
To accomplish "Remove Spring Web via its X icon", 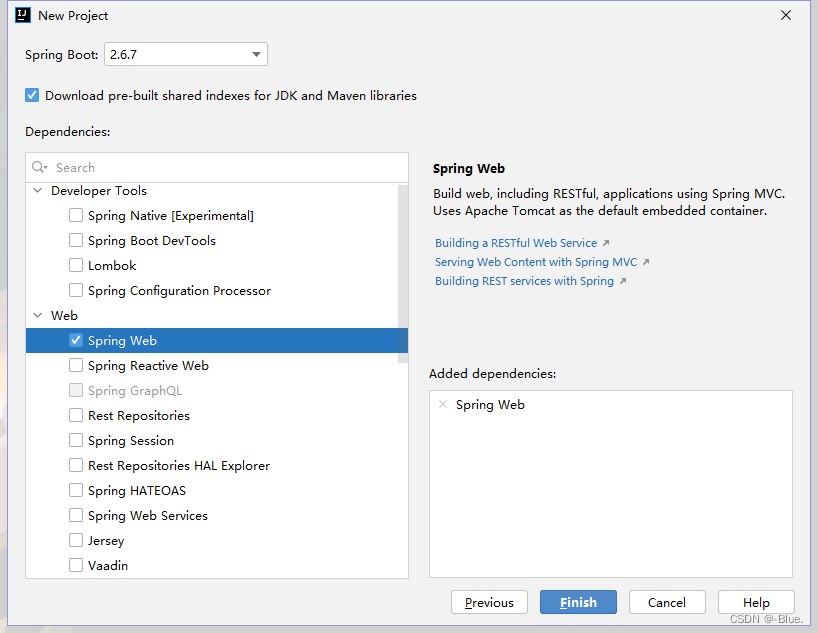I will (x=443, y=404).
